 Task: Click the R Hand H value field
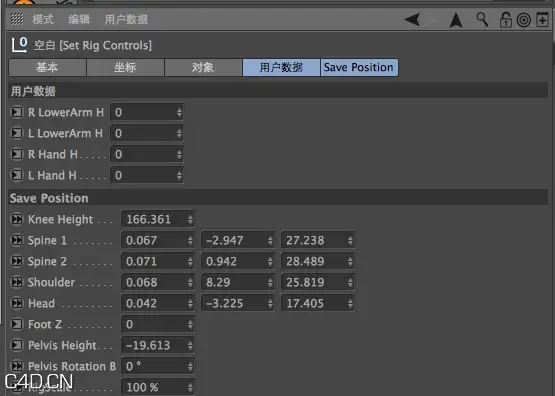pos(147,154)
